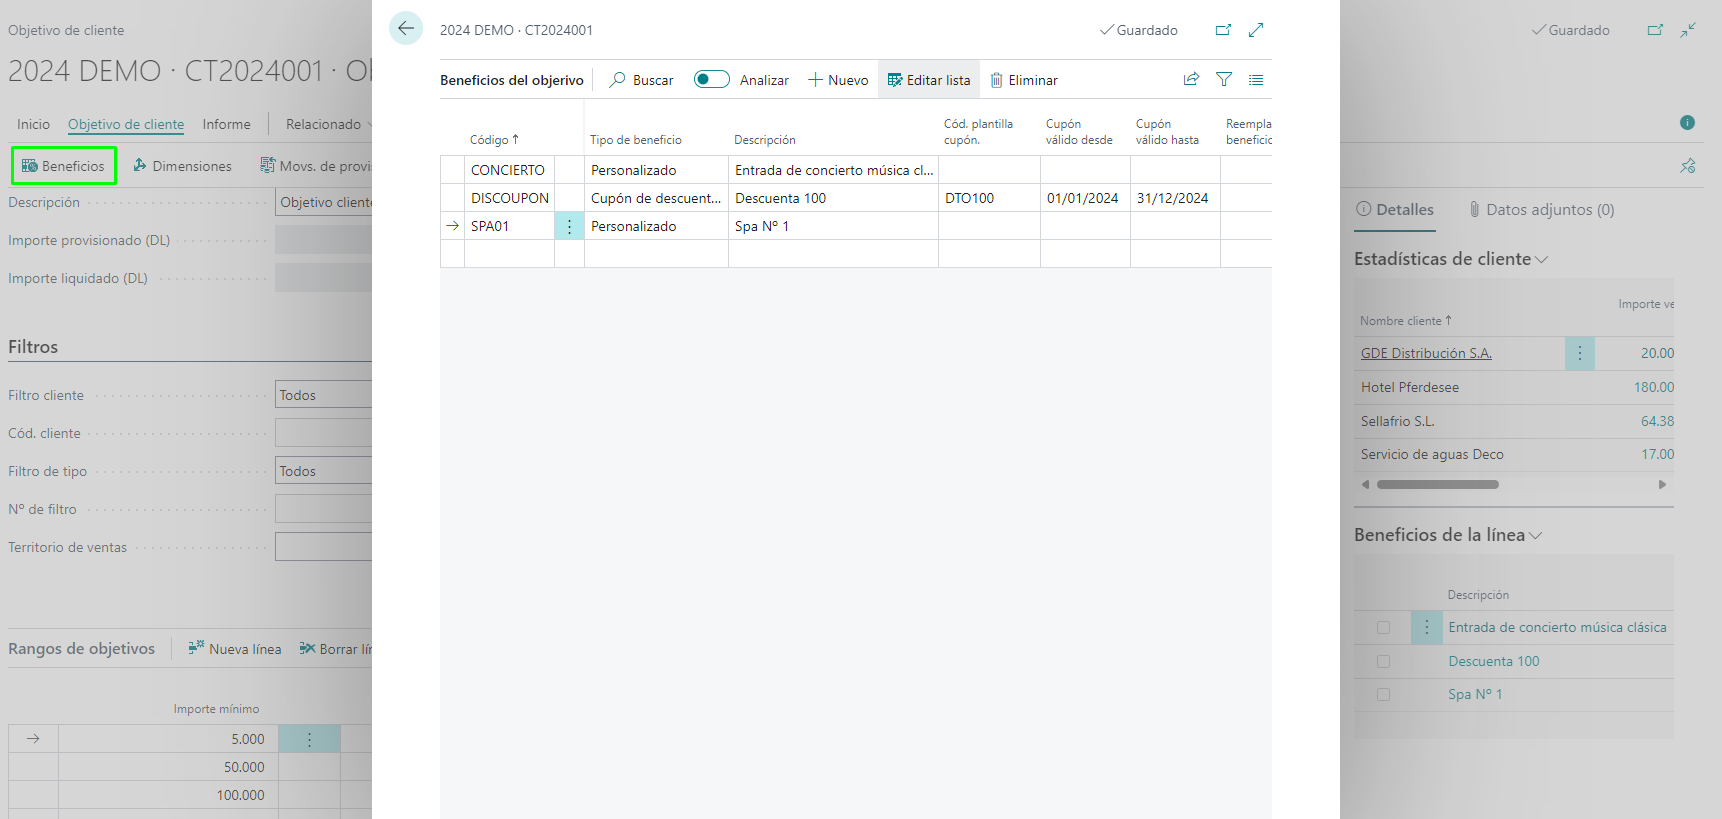The height and width of the screenshot is (819, 1722).
Task: Click Descripción column header in benefits list
Action: coord(765,140)
